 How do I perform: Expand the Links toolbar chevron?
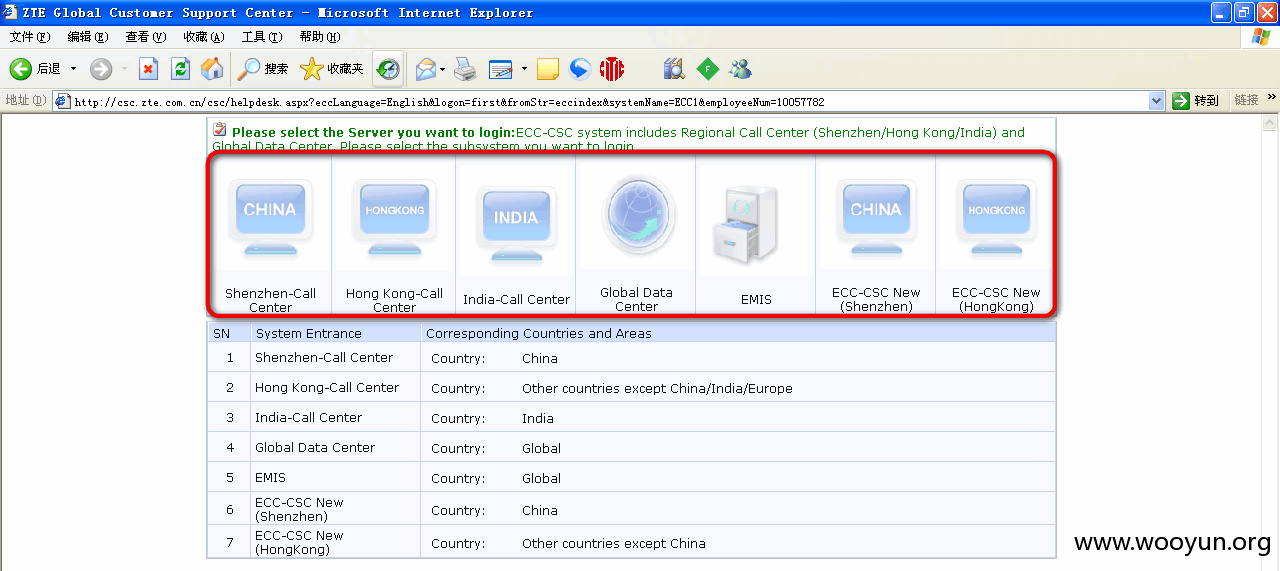[1272, 98]
